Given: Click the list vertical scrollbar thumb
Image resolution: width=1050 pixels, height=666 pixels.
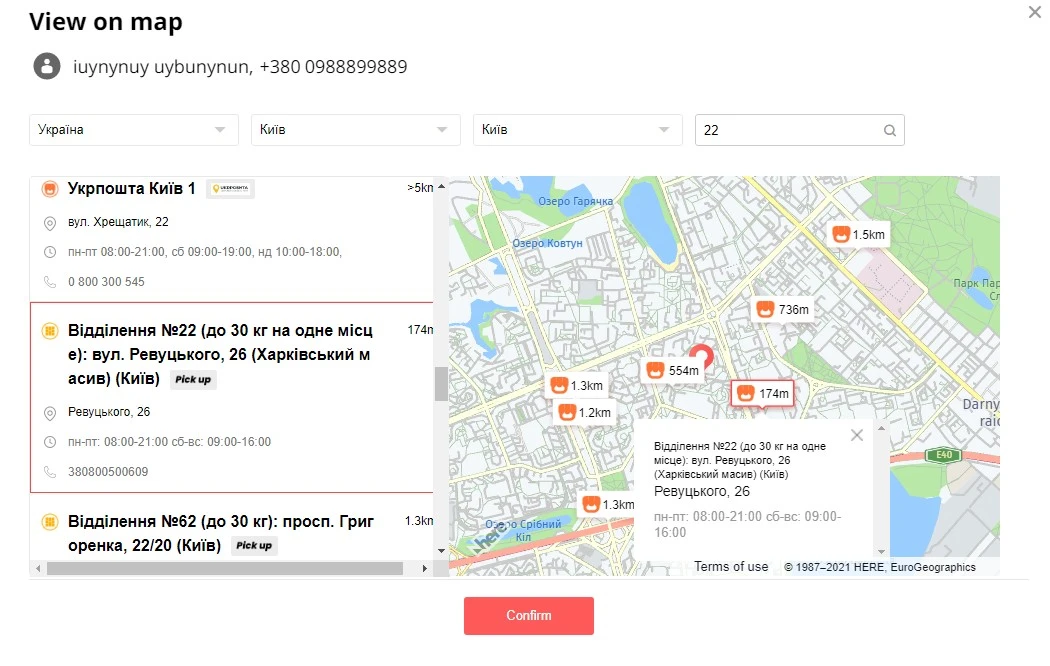Looking at the screenshot, I should click(441, 384).
